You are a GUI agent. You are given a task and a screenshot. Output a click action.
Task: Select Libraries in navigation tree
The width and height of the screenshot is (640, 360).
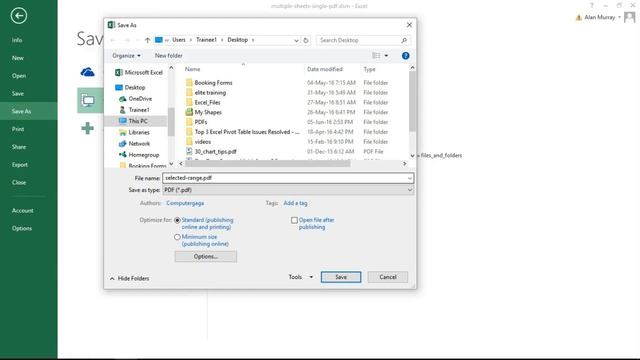tap(134, 132)
